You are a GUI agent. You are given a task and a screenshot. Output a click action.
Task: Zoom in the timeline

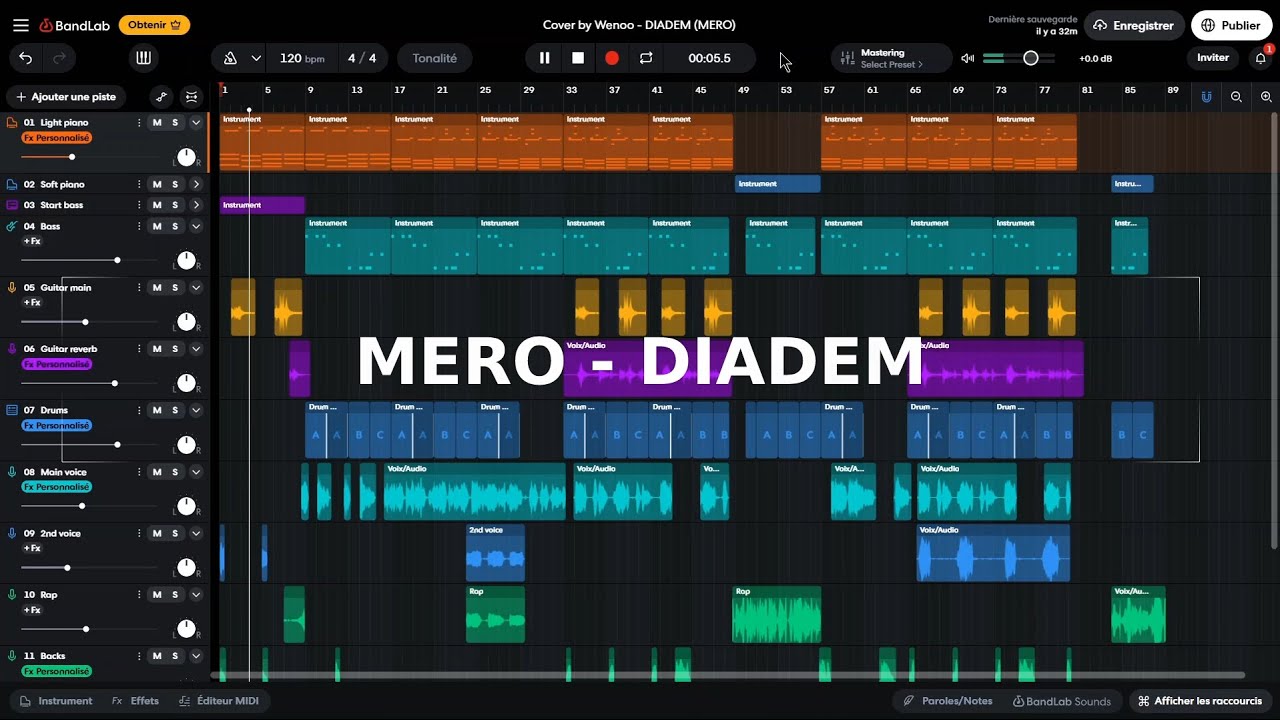[x=1266, y=97]
